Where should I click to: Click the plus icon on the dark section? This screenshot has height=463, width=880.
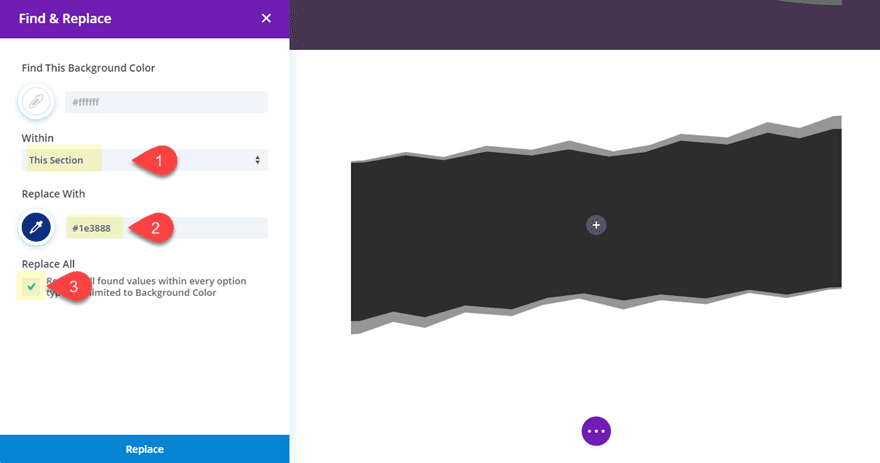point(596,225)
